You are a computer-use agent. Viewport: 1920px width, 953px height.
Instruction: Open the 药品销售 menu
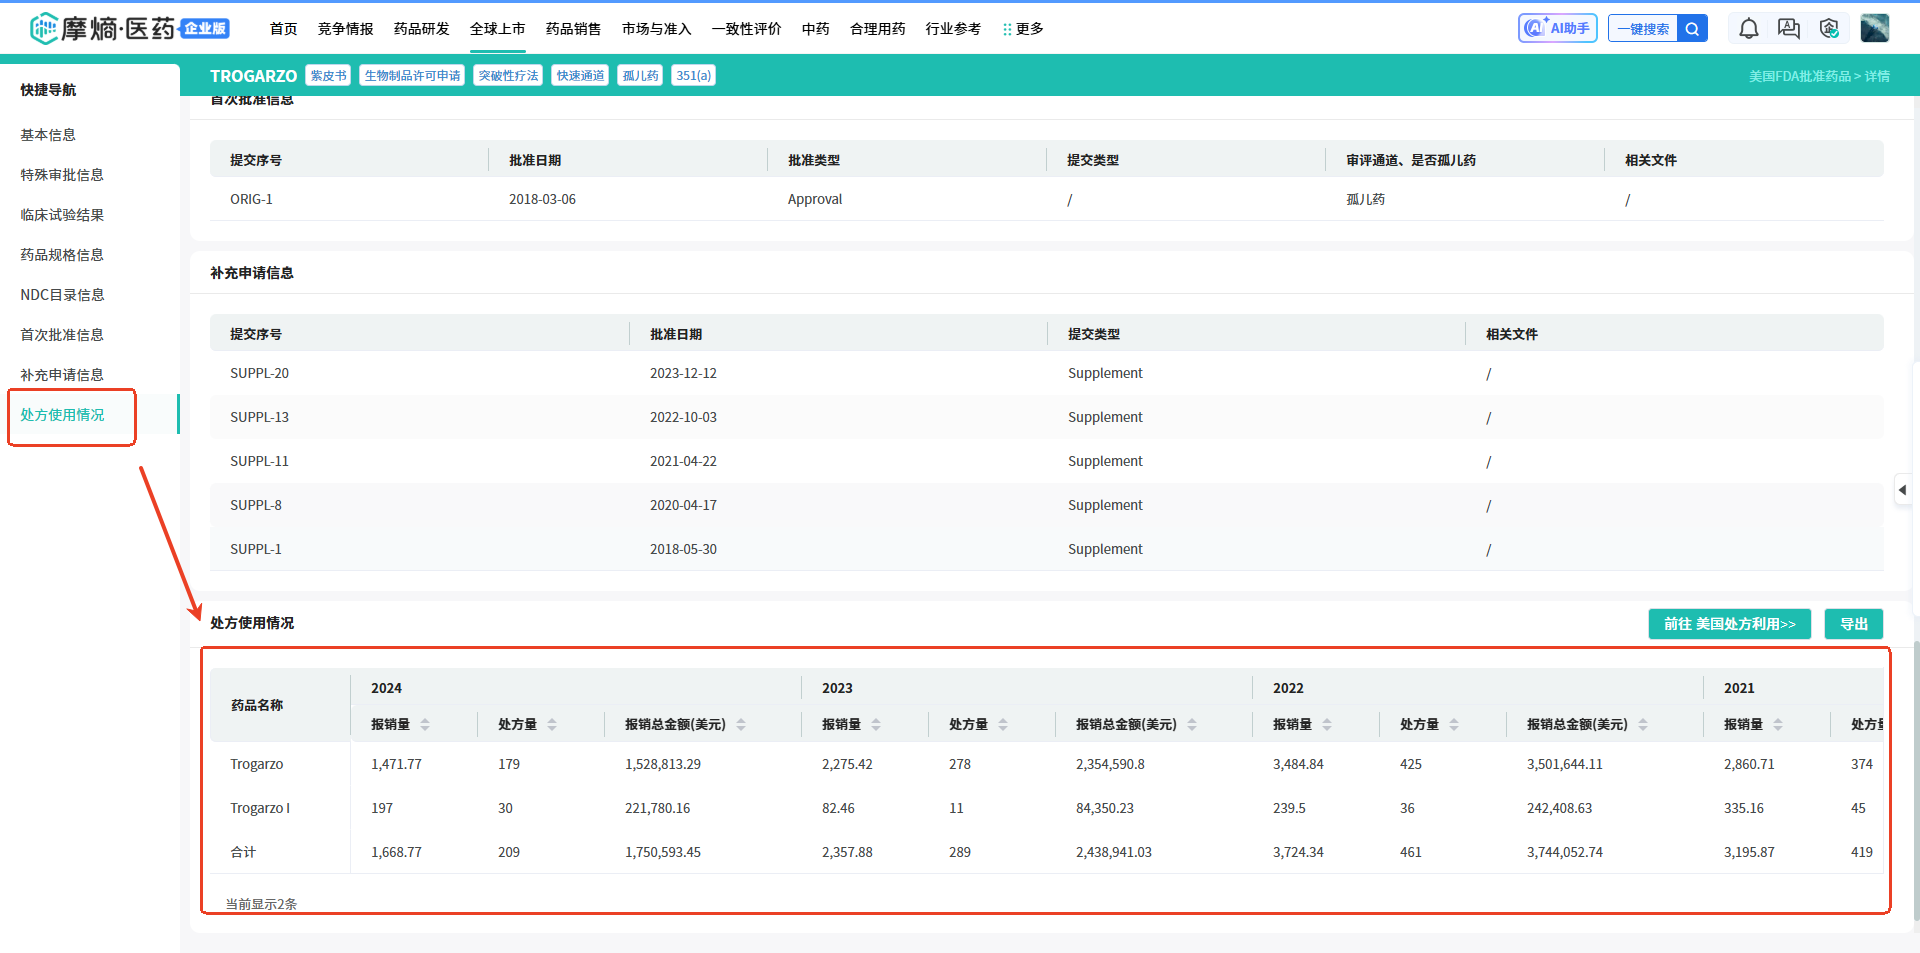573,29
